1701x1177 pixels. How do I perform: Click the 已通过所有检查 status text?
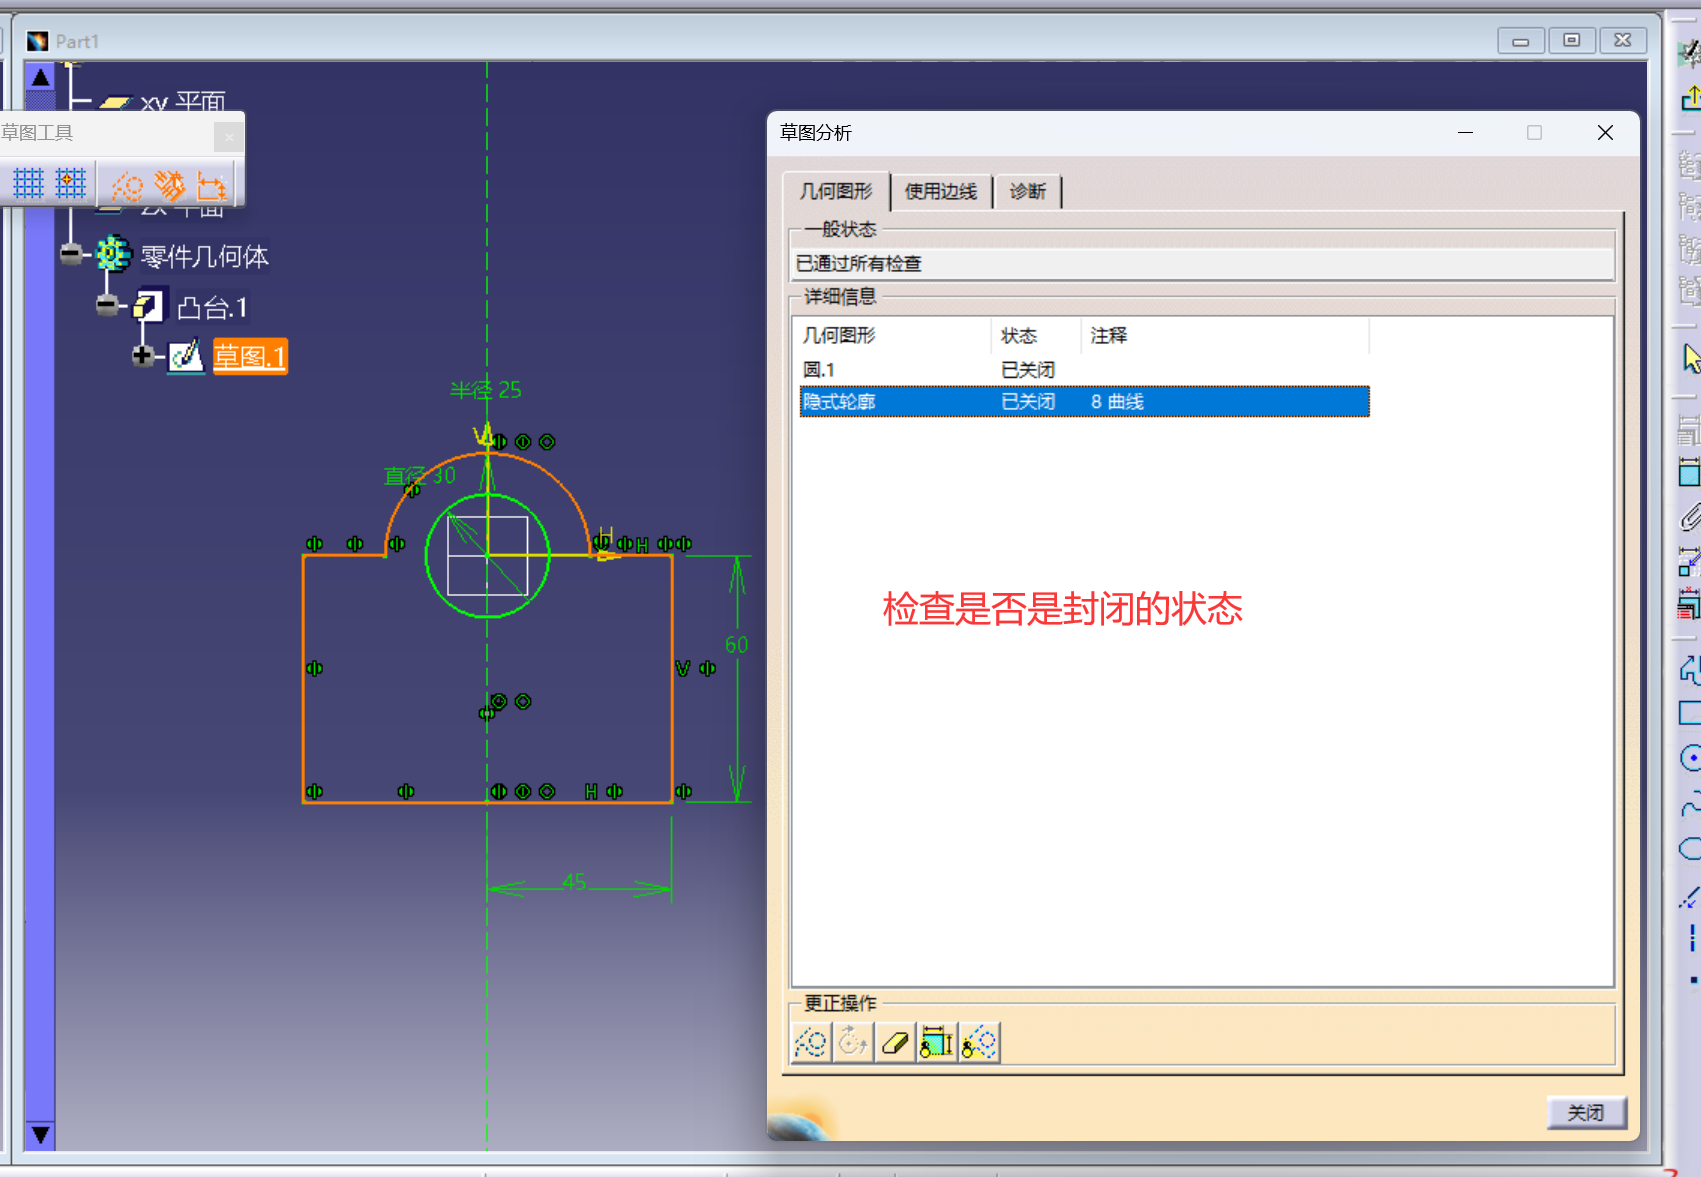pyautogui.click(x=859, y=264)
